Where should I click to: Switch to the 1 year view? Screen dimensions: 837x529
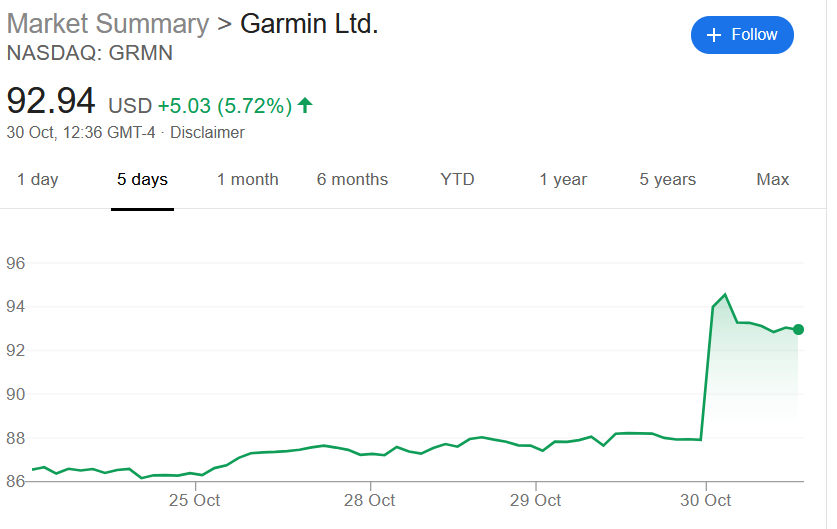563,179
